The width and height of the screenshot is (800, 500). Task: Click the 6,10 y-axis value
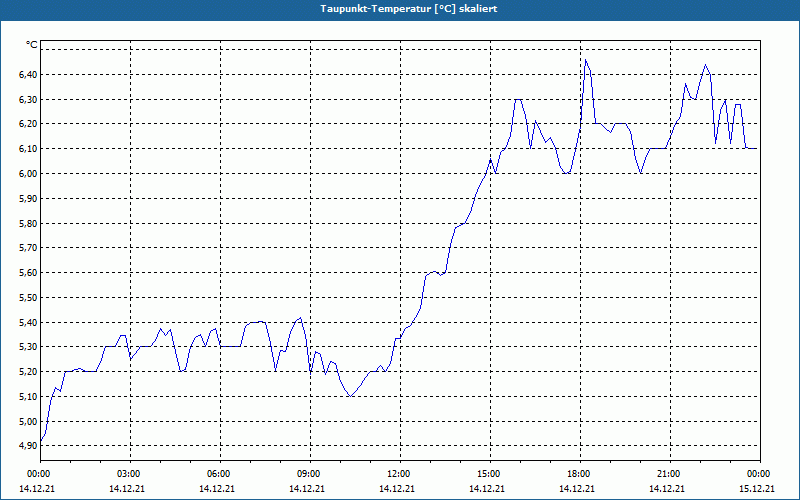(x=28, y=149)
